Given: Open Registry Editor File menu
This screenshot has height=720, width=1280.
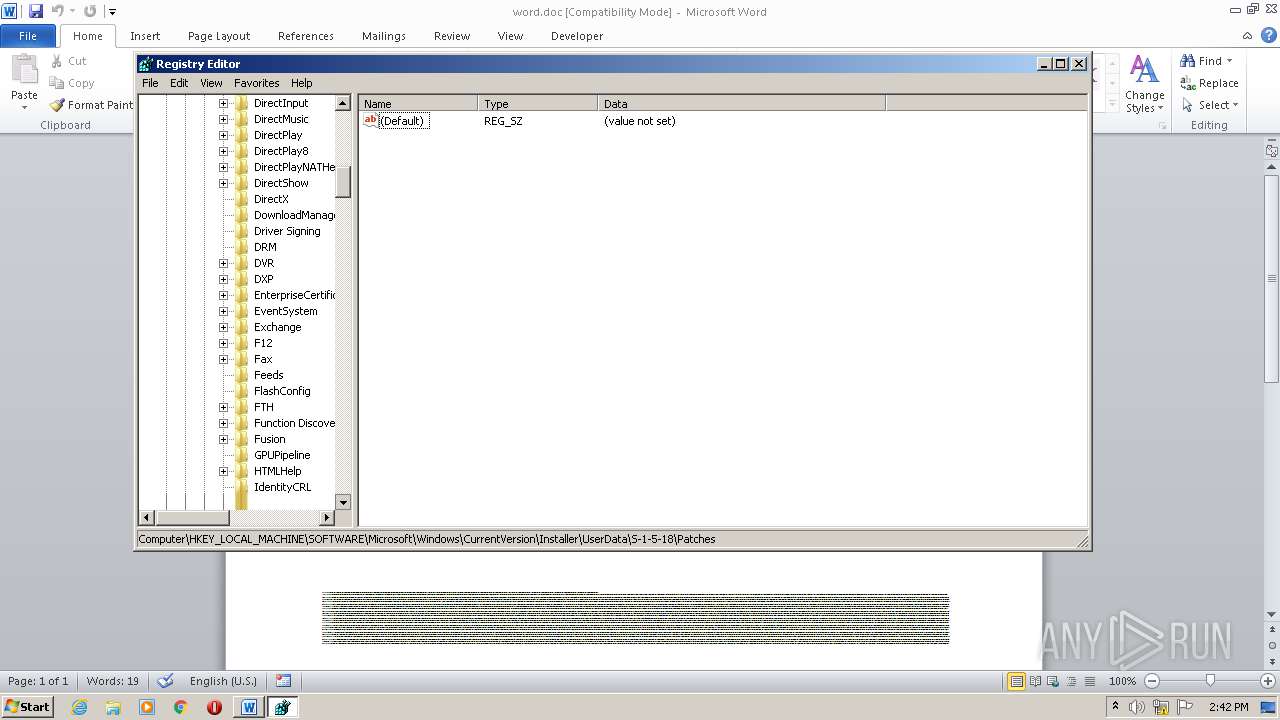Looking at the screenshot, I should point(150,83).
